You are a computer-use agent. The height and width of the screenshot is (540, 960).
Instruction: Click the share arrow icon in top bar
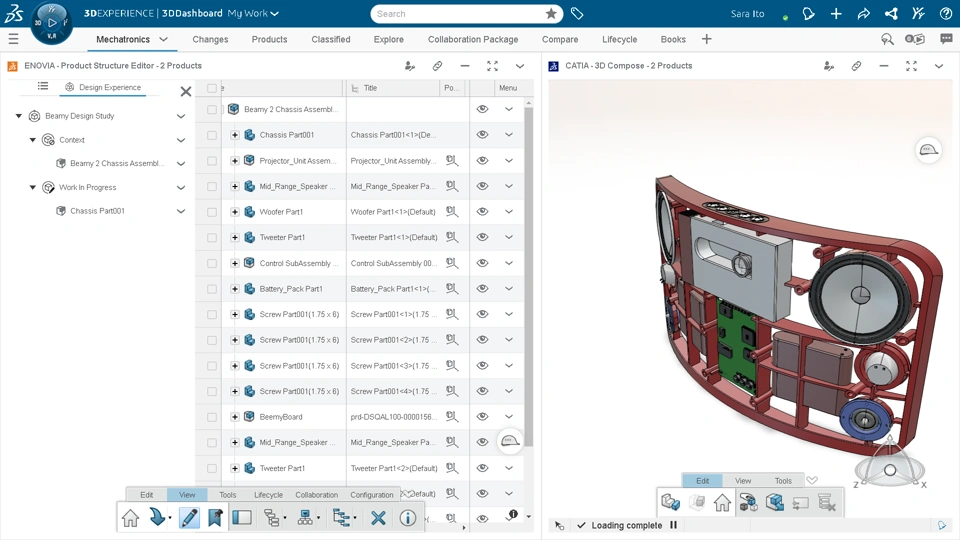tap(863, 13)
